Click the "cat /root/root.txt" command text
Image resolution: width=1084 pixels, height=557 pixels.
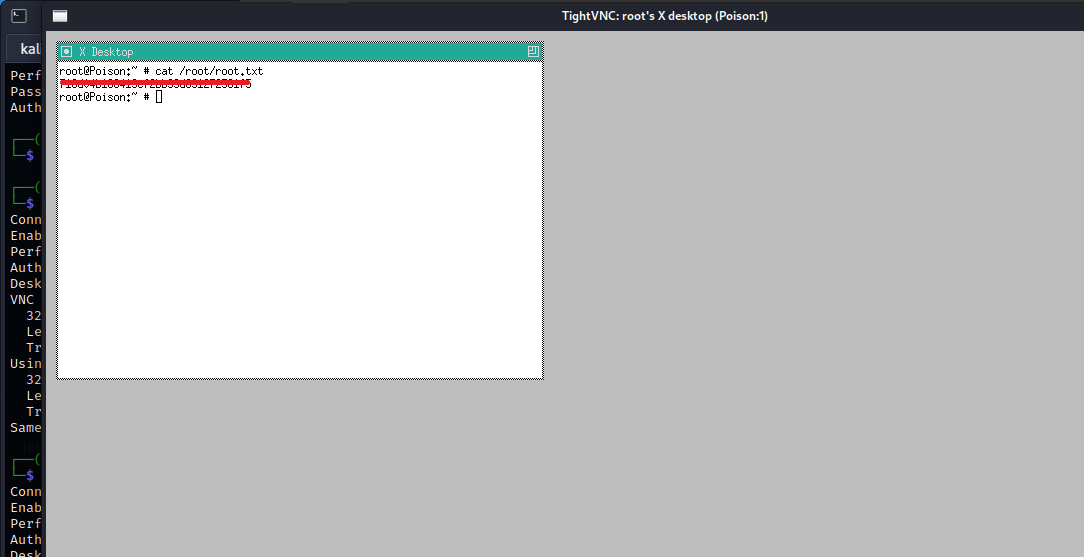click(208, 72)
